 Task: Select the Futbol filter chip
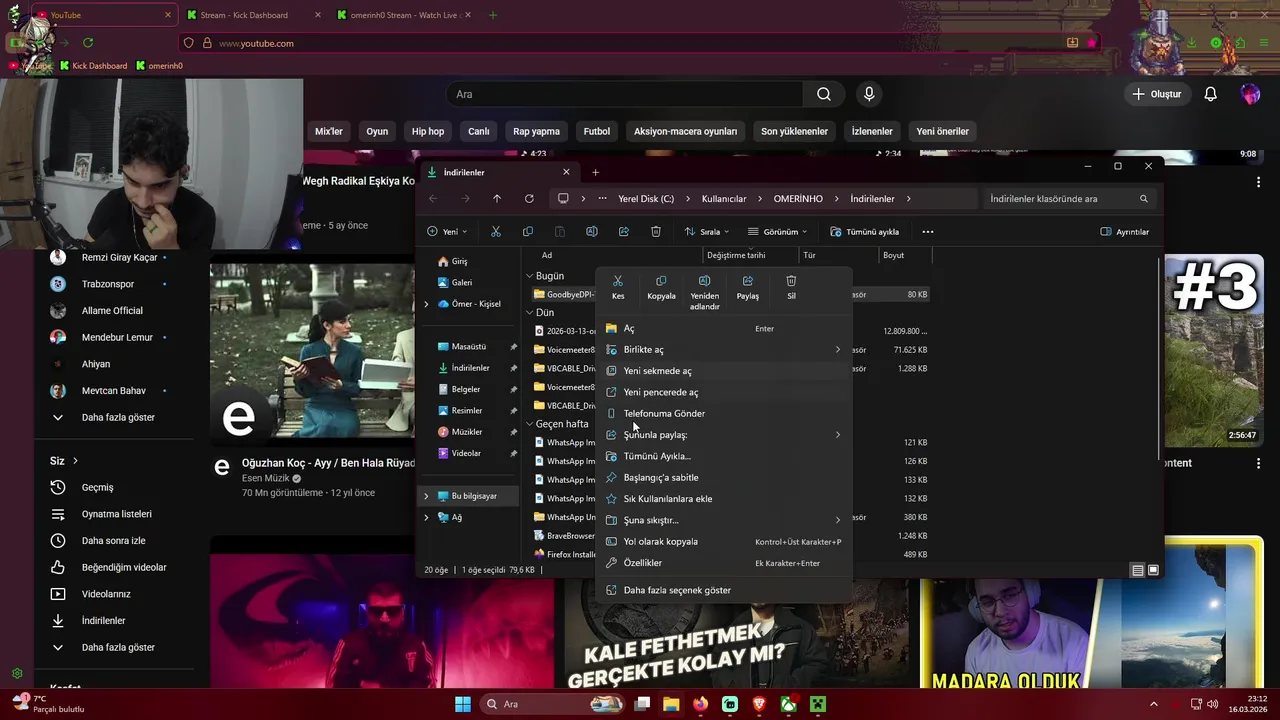click(x=597, y=131)
